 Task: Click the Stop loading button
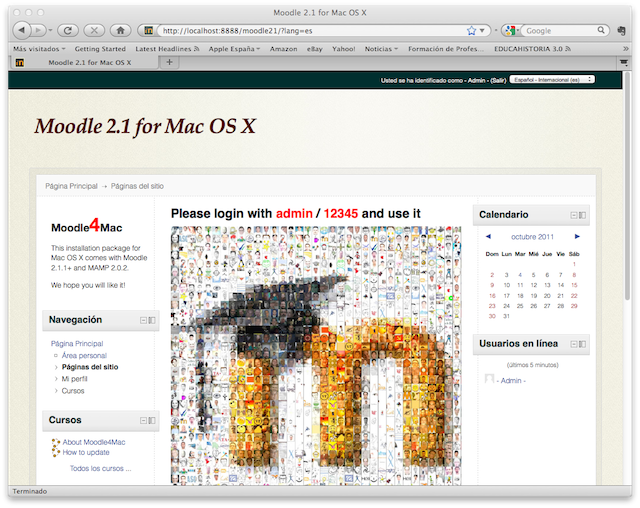pos(95,30)
